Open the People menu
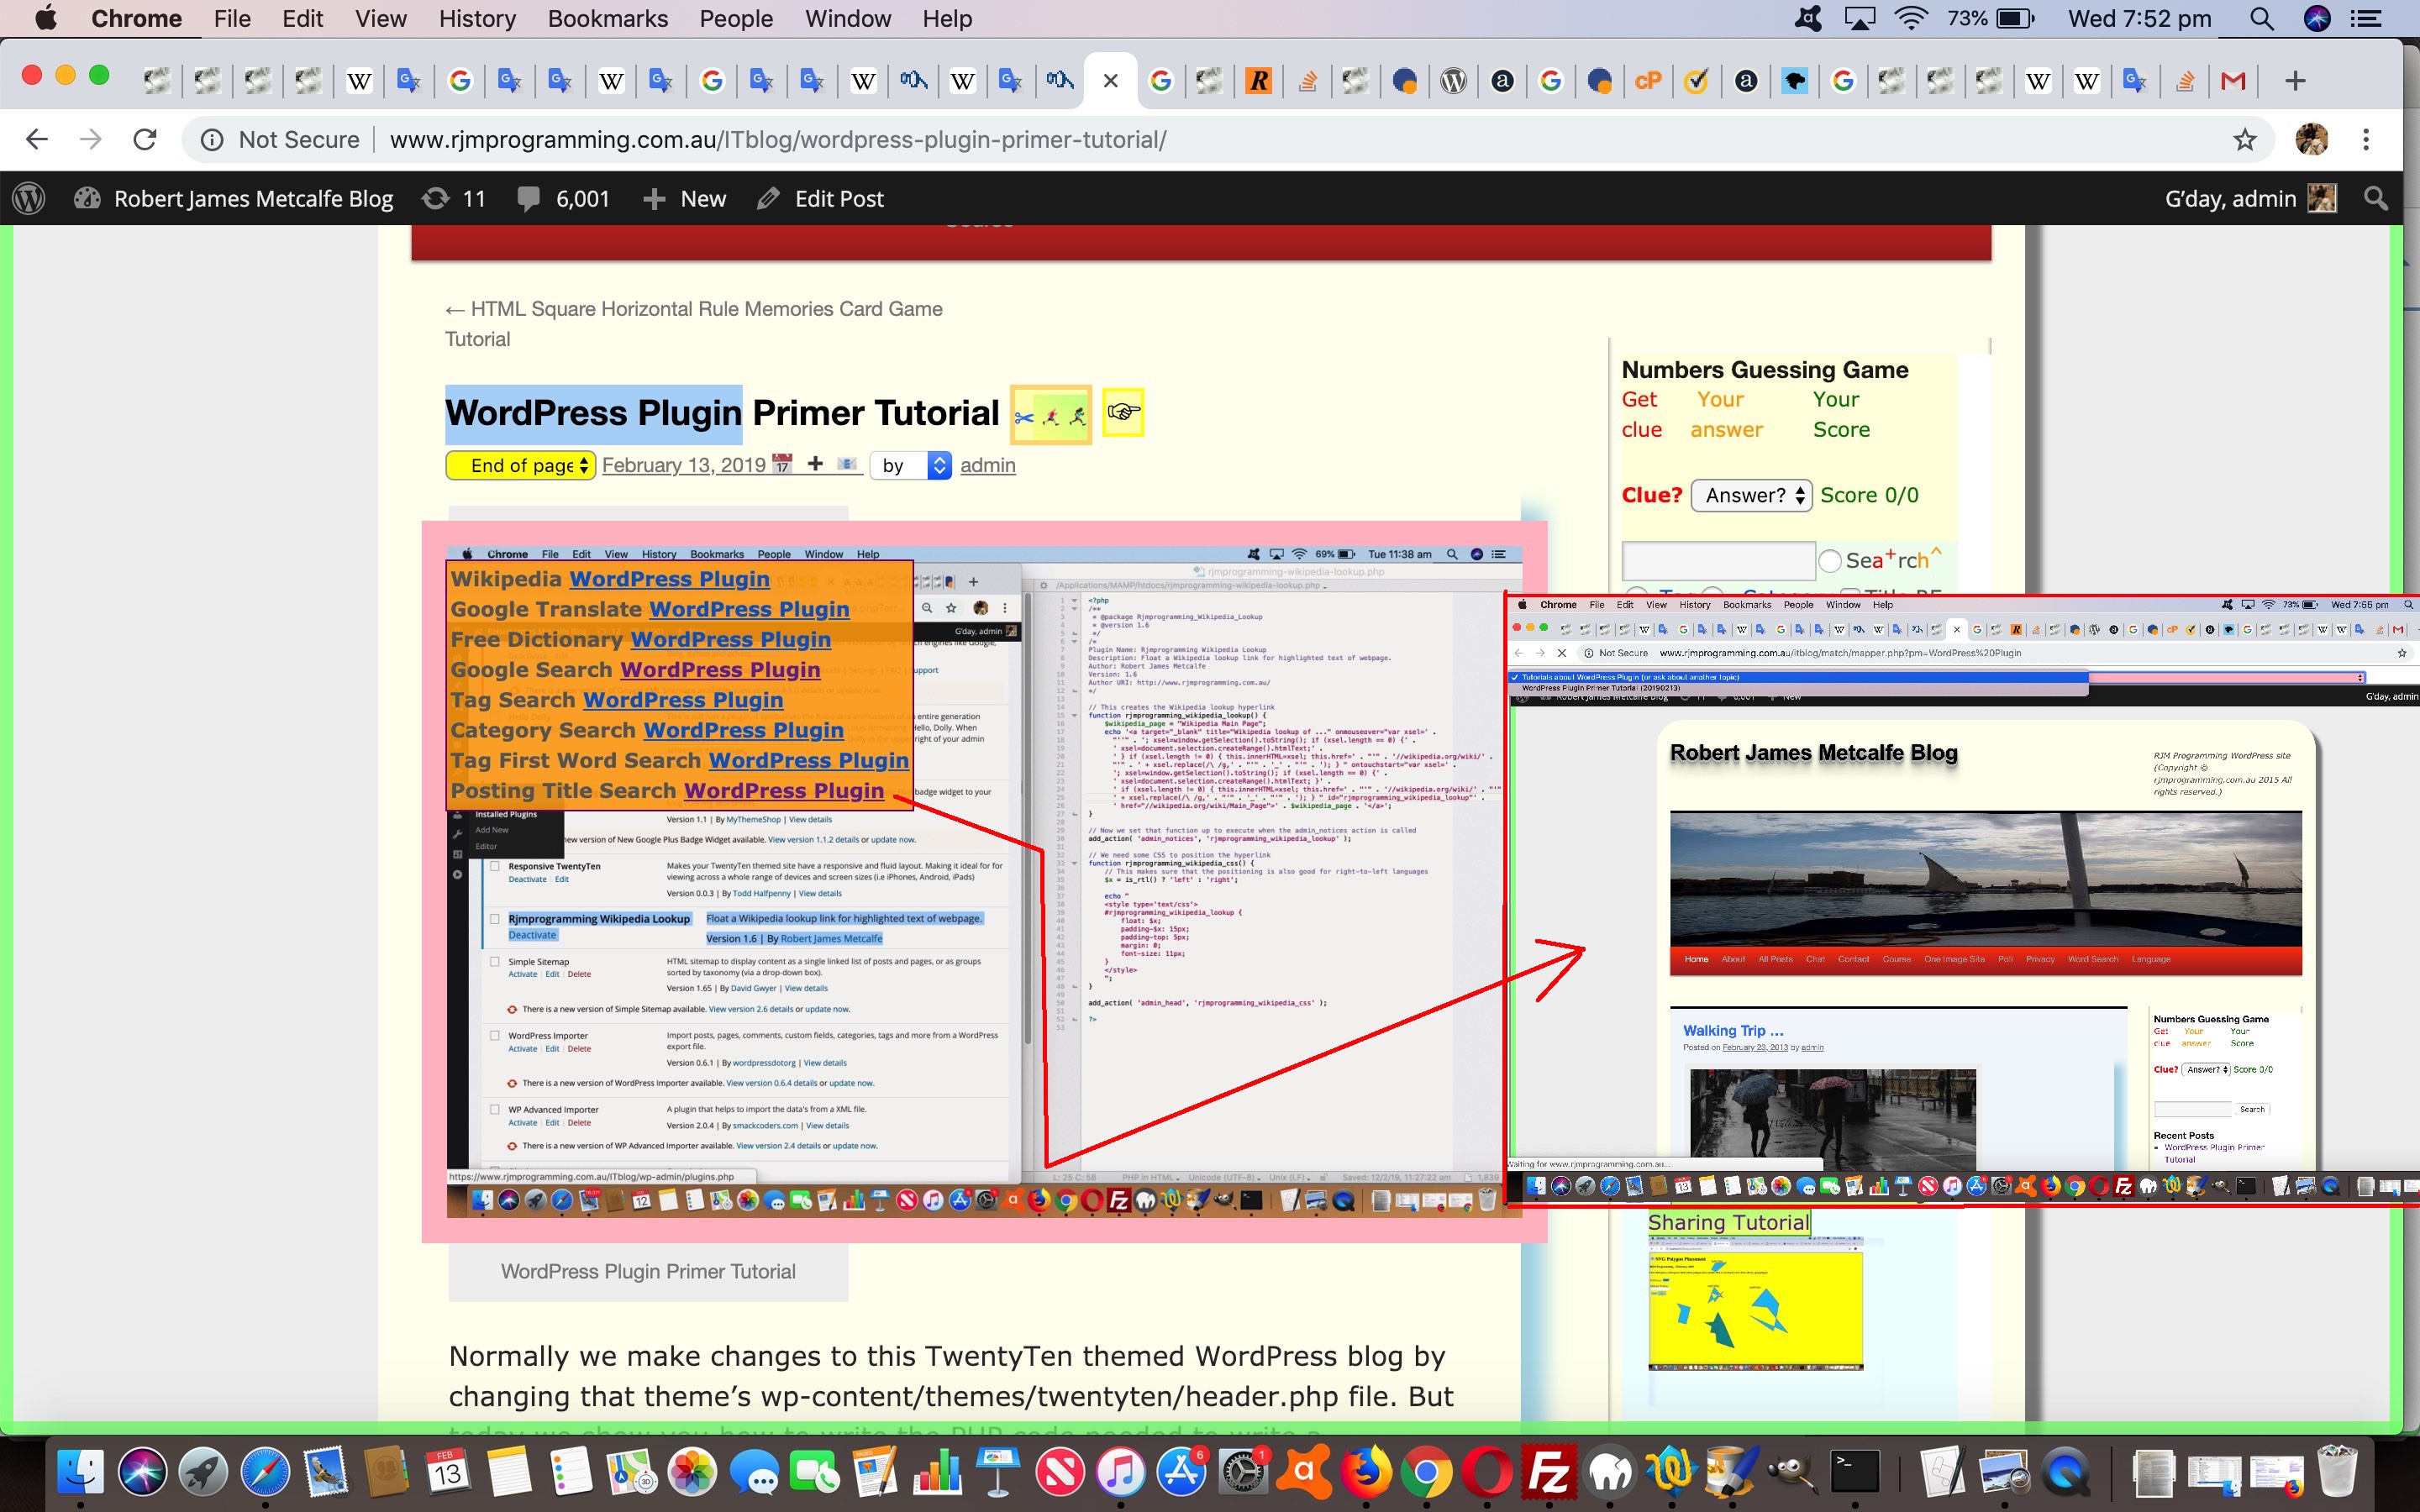 [736, 18]
